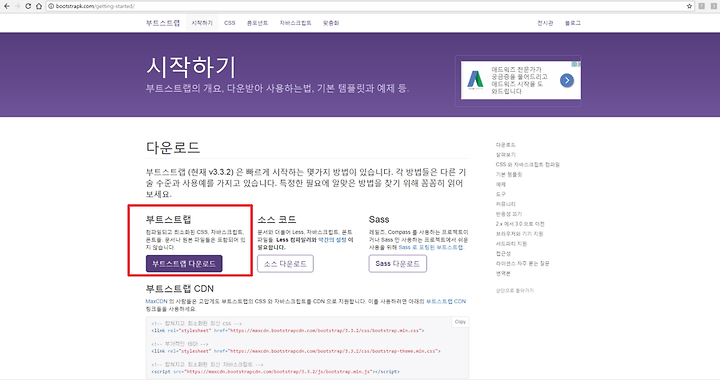Screen dimensions: 720x380
Task: Jump to CSS 와 자바스크립트 컴파일 sidebar item
Action: (x=527, y=164)
